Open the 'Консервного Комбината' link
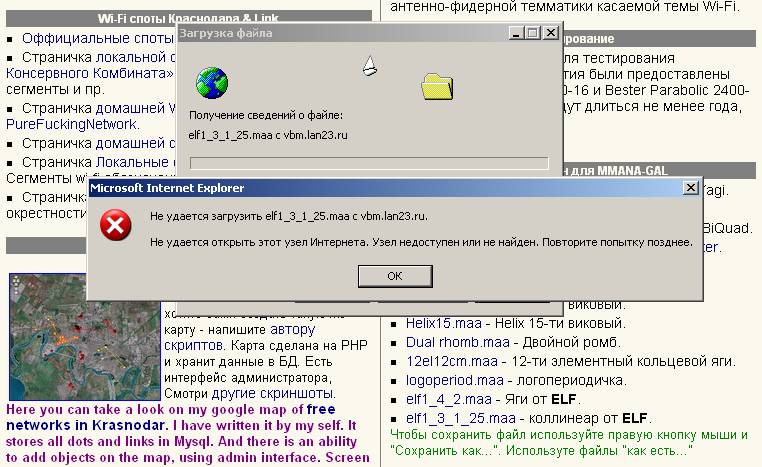The width and height of the screenshot is (762, 467). coord(89,73)
